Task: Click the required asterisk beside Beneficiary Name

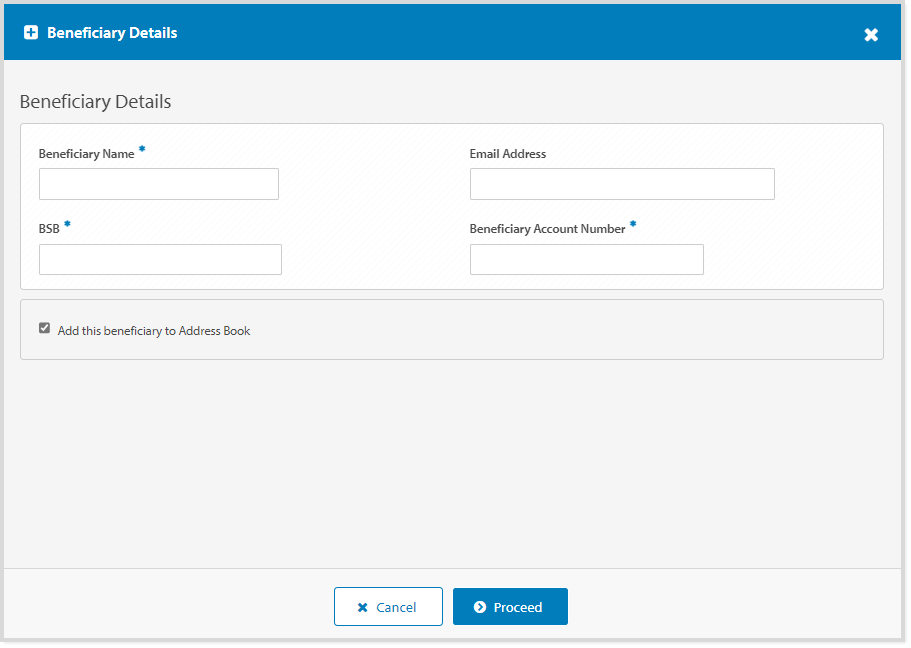Action: point(141,148)
